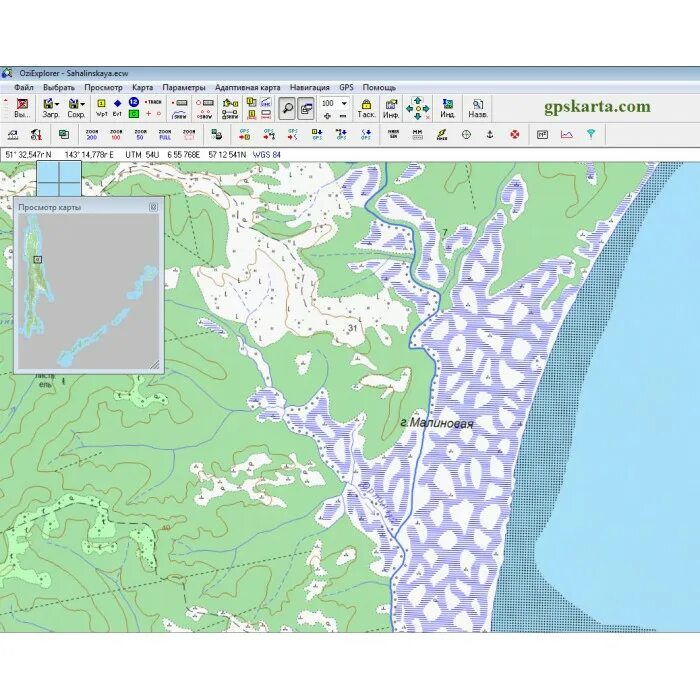The image size is (700, 700).
Task: Close the 'Просмотр карты' overview panel
Action: pos(153,207)
